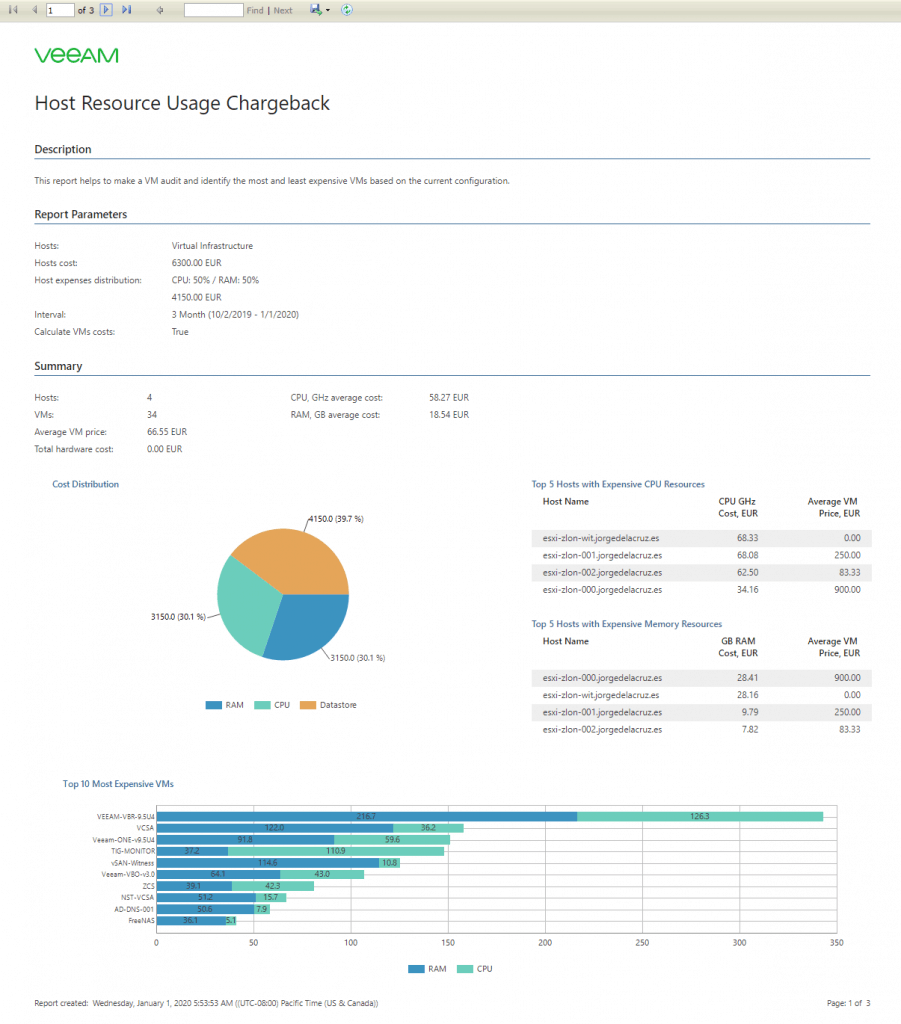901x1024 pixels.
Task: Click the RAM average cost '18.54 EUR'
Action: coord(449,415)
